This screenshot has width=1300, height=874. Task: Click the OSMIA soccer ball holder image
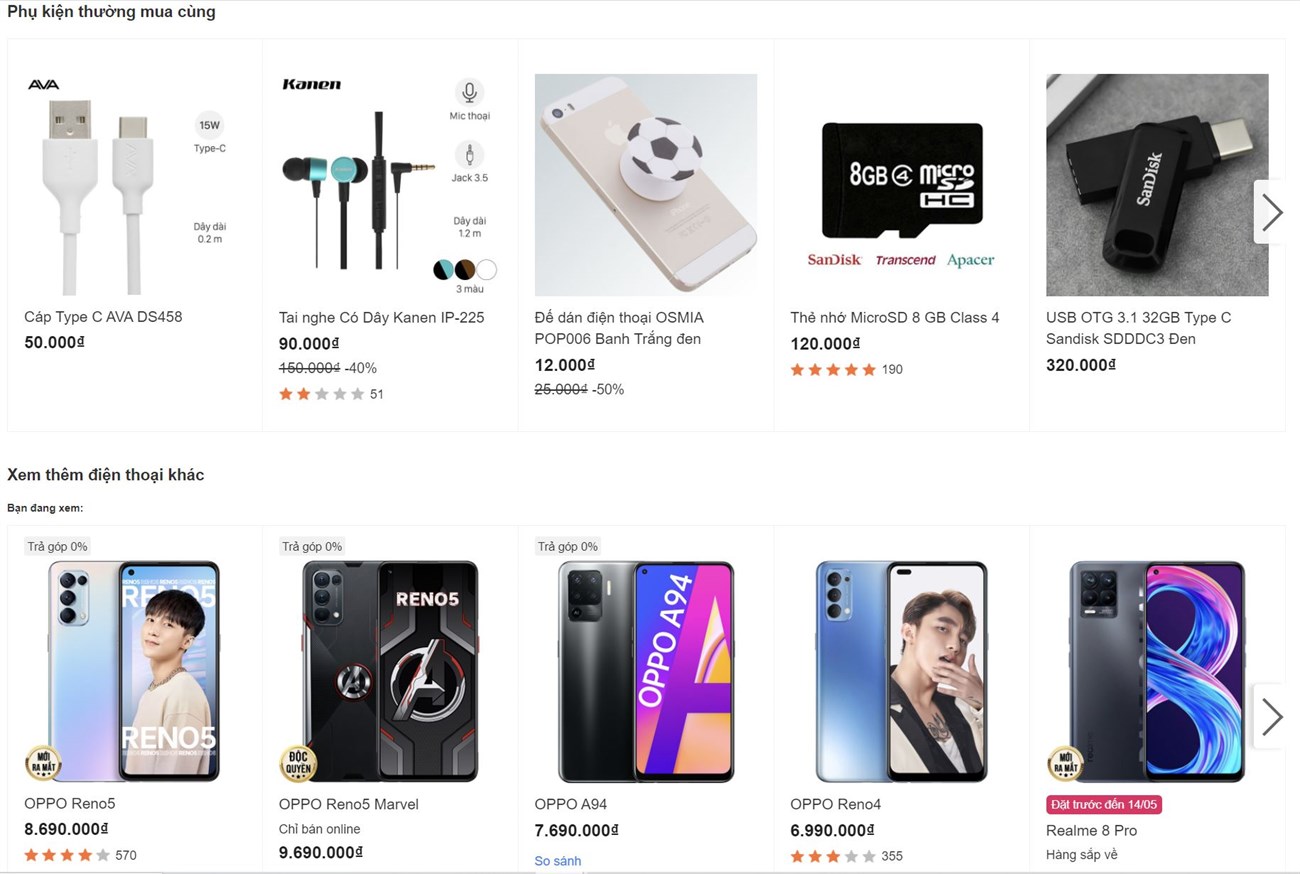coord(645,184)
